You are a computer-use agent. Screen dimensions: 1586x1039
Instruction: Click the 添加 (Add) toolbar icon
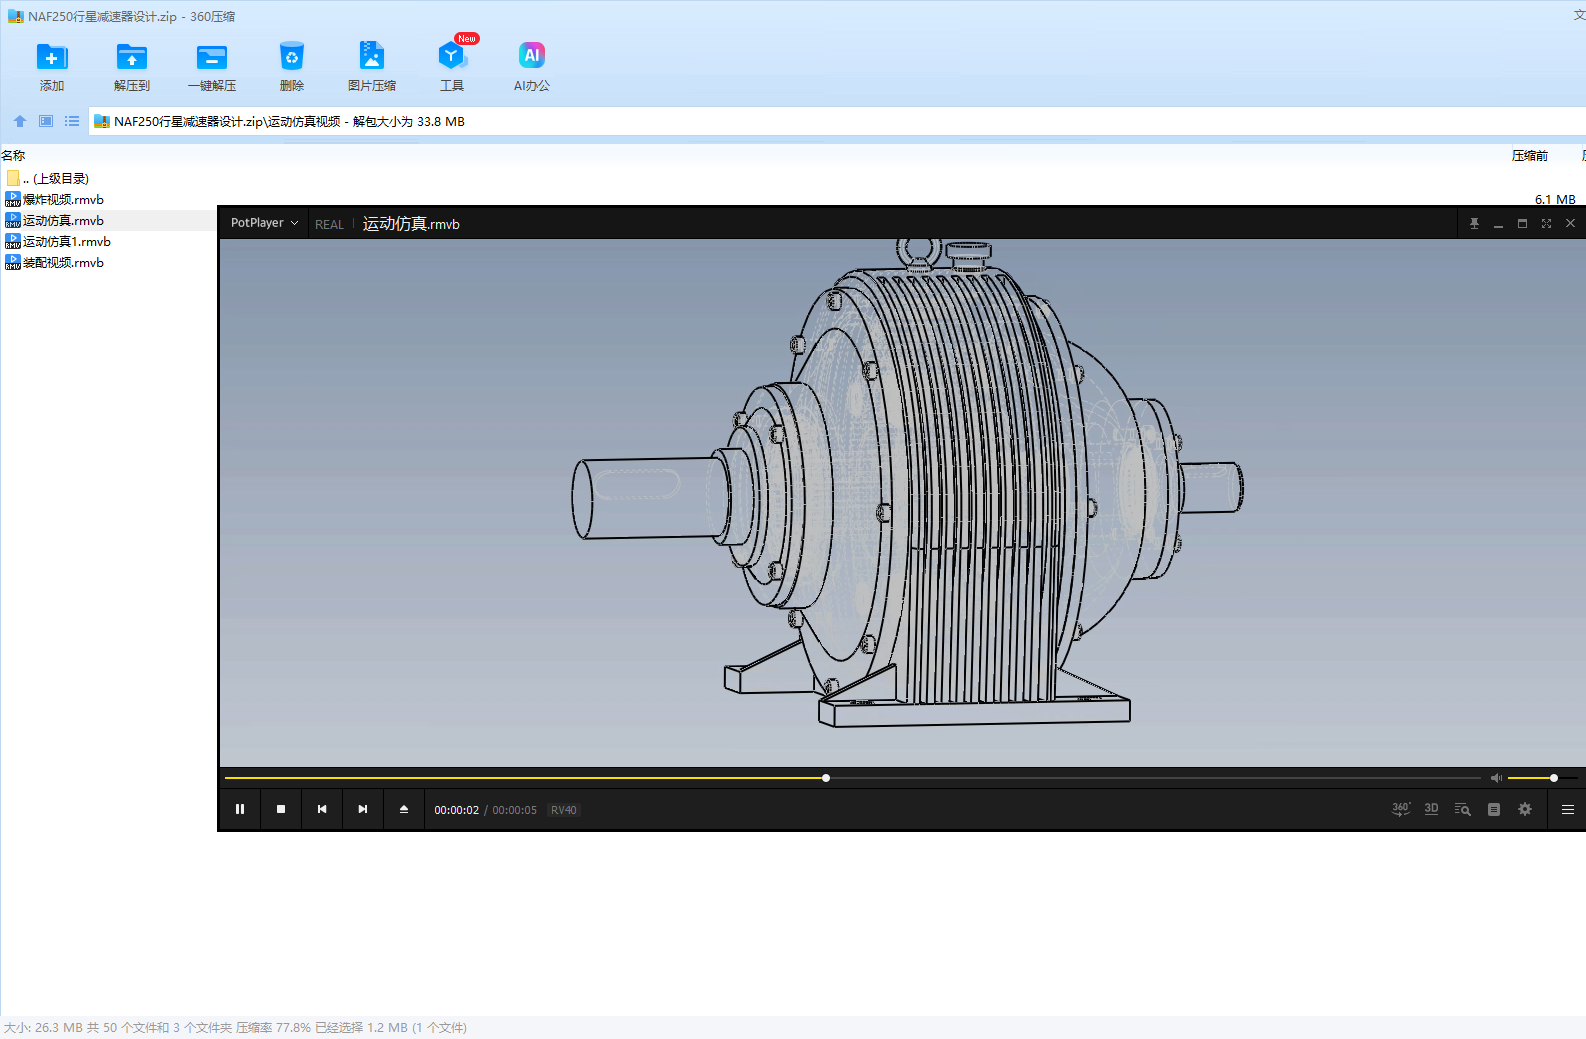pos(52,58)
